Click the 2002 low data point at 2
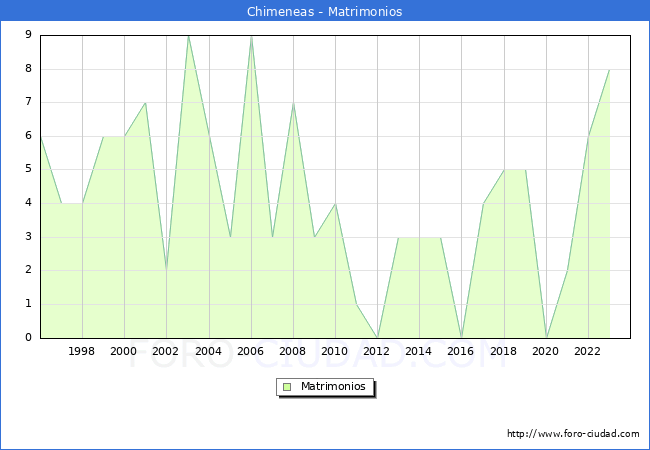Screen dimensions: 650x450 coord(167,270)
